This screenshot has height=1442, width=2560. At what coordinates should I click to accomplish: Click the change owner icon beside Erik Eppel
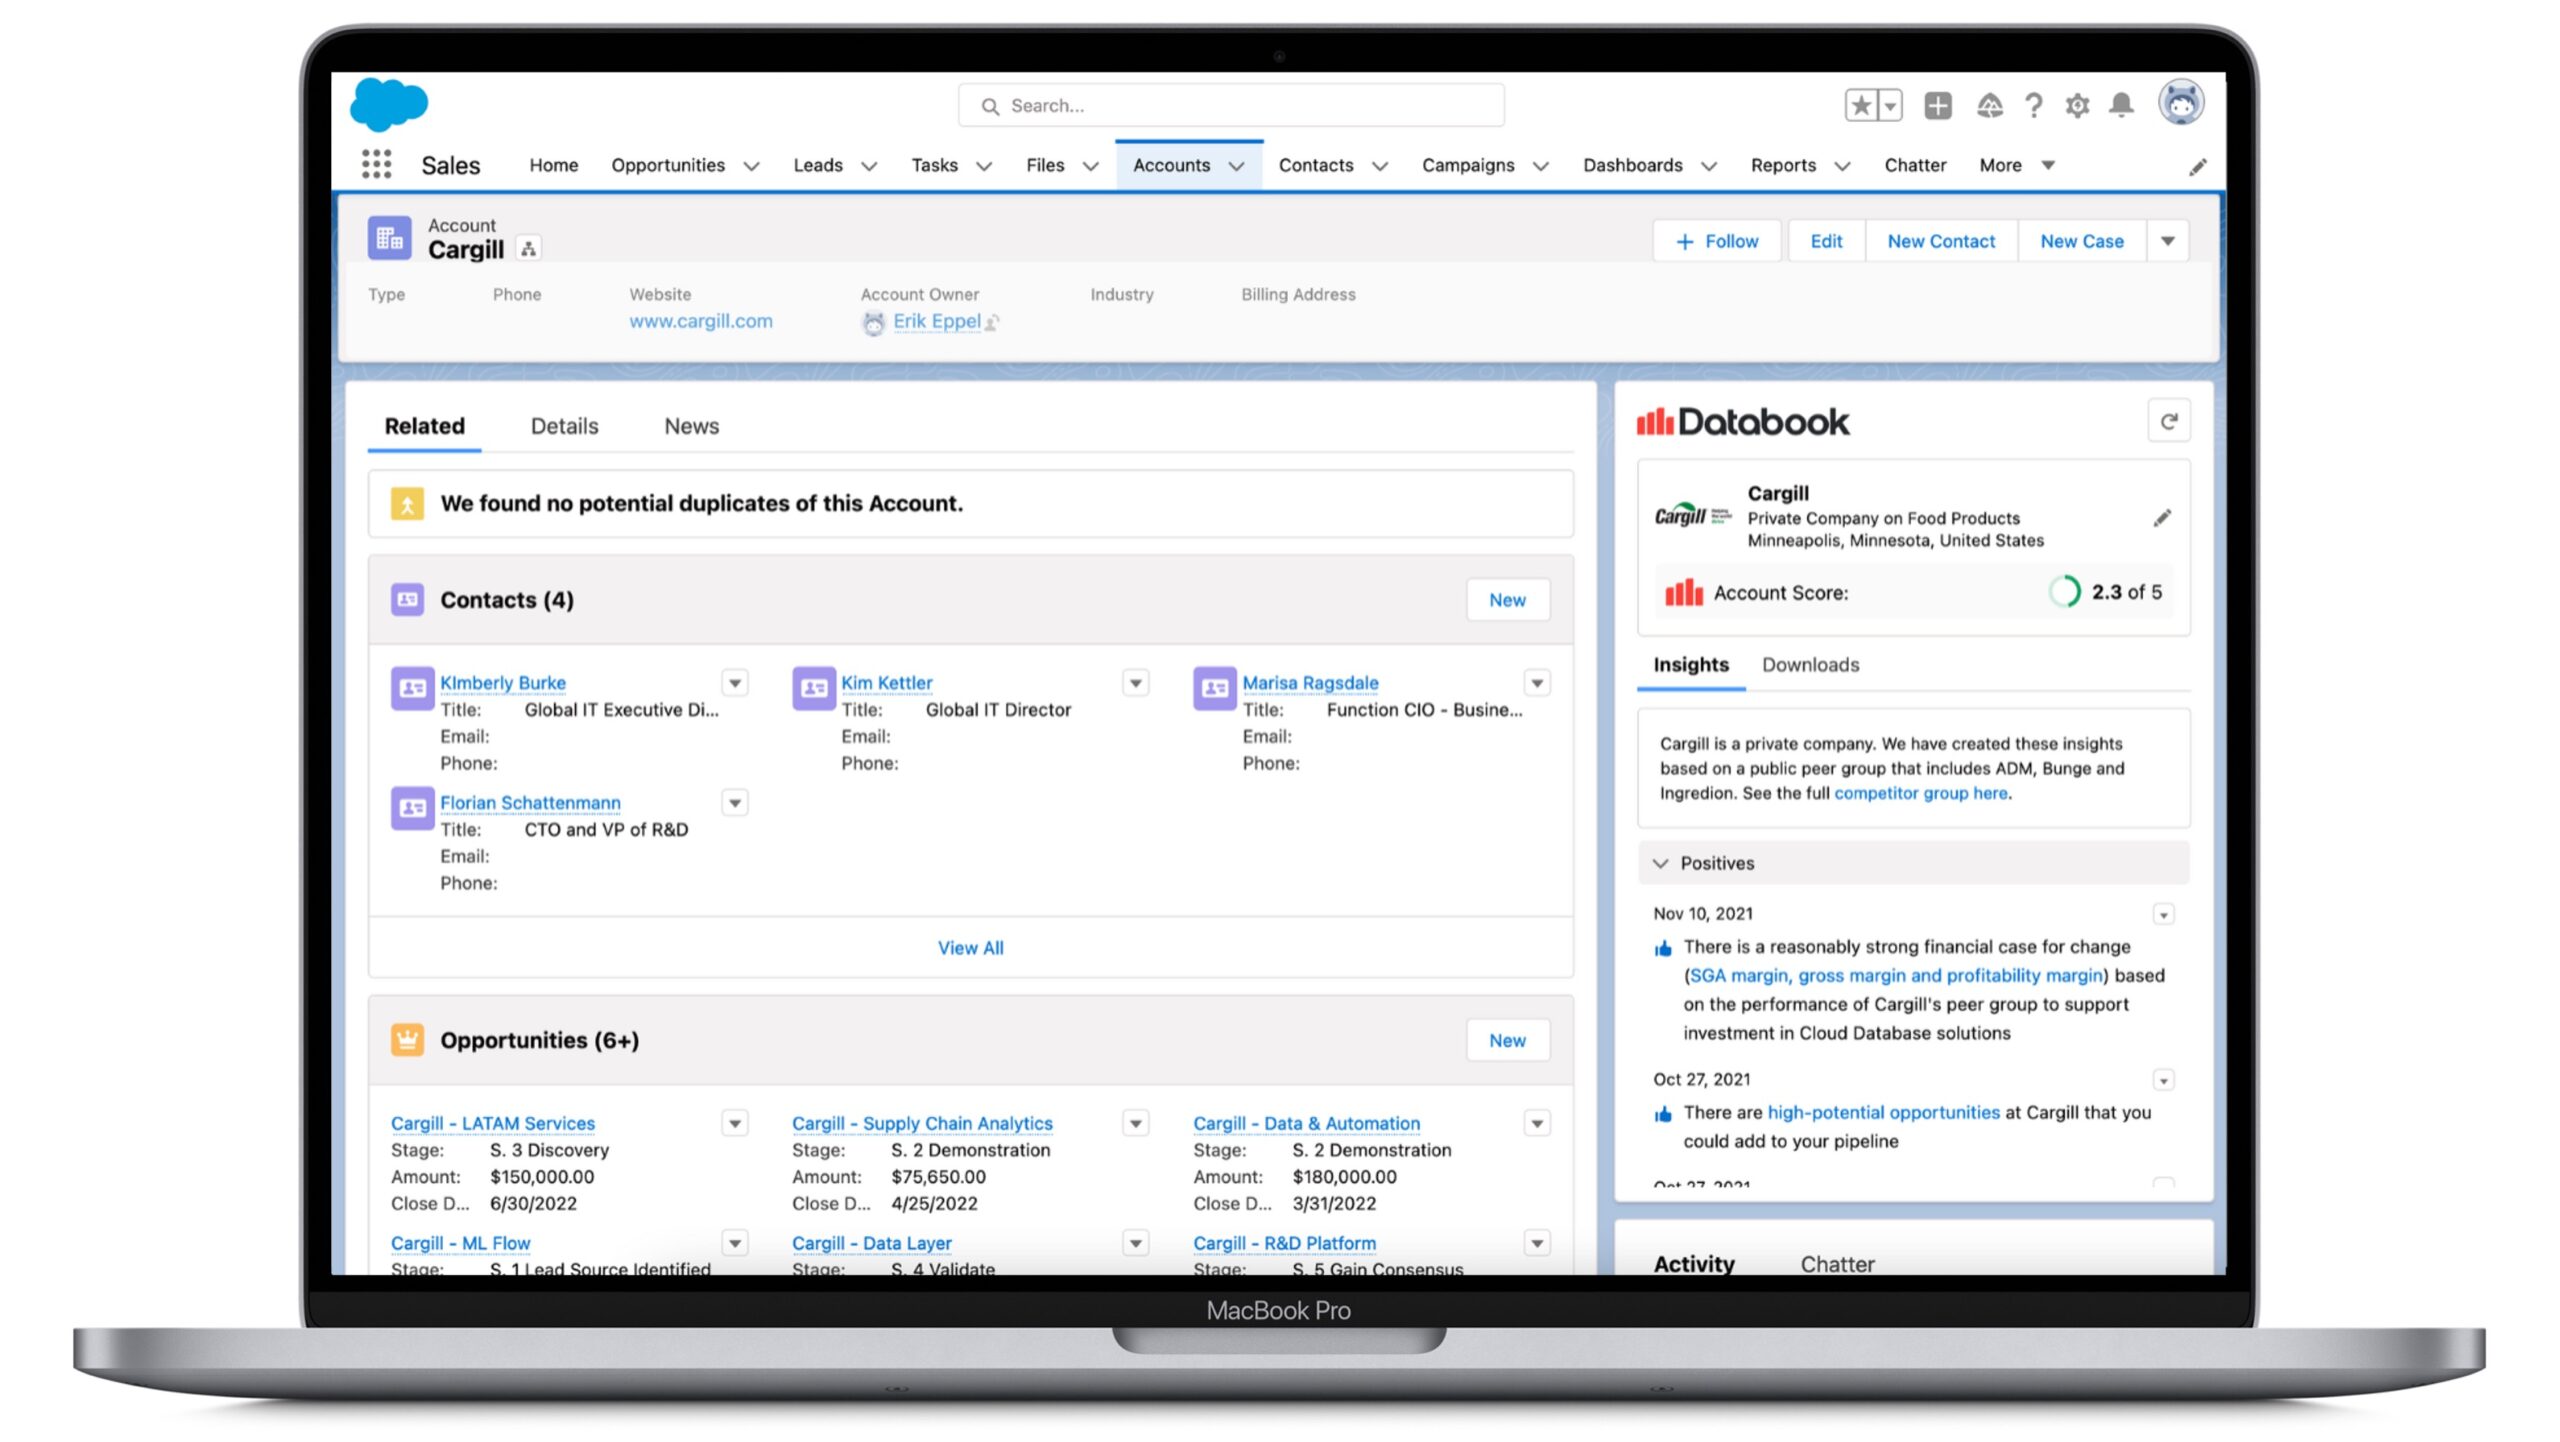[992, 322]
